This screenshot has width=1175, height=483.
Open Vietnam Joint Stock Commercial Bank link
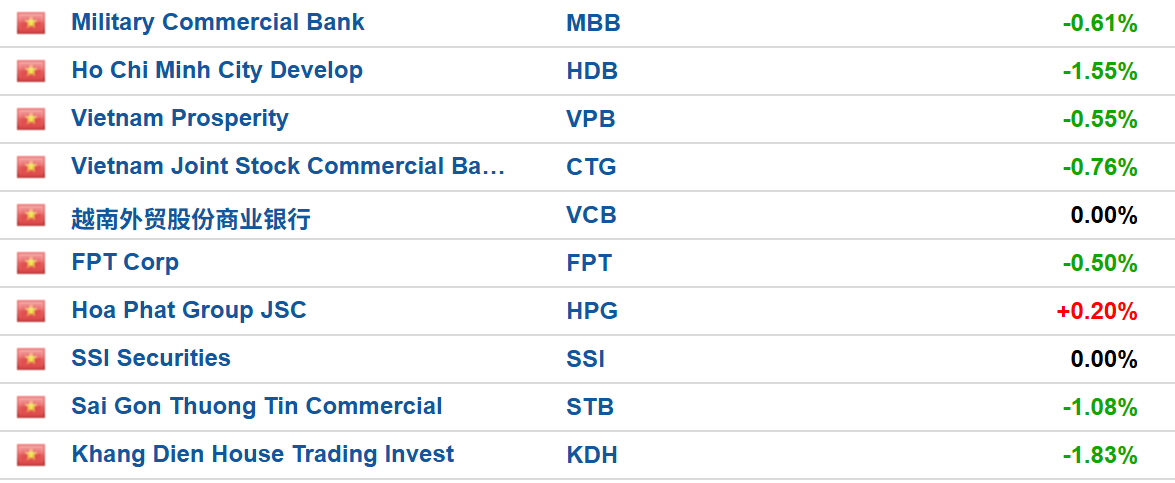coord(289,166)
